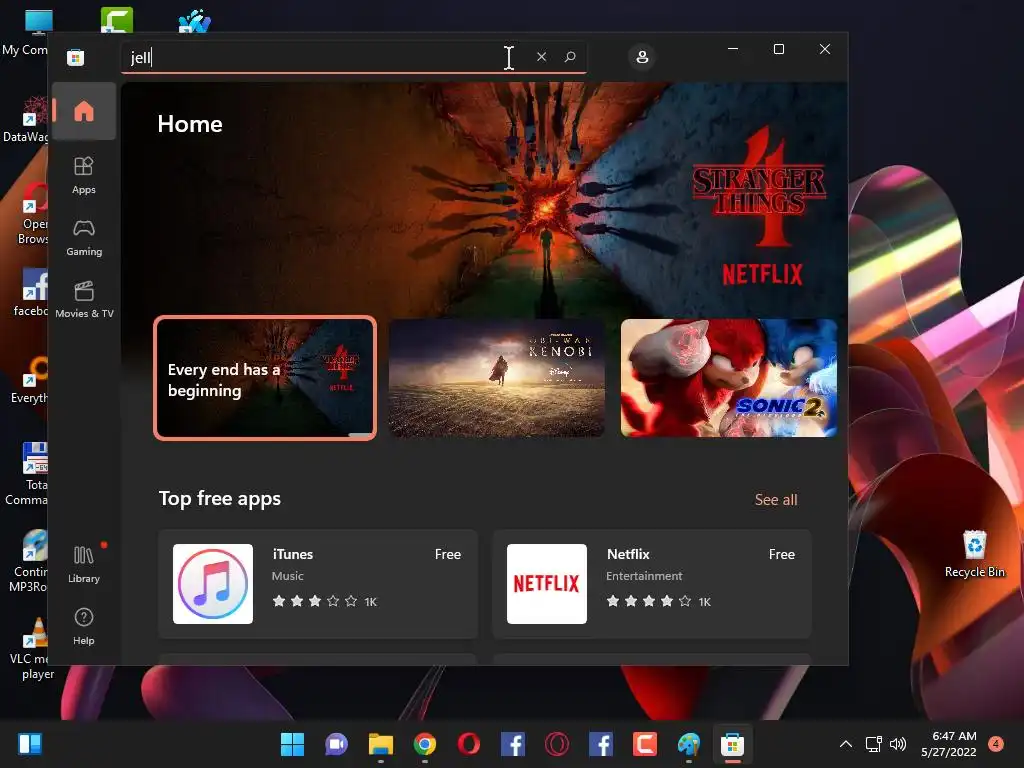Open the notification count badge
The image size is (1024, 768).
click(996, 743)
